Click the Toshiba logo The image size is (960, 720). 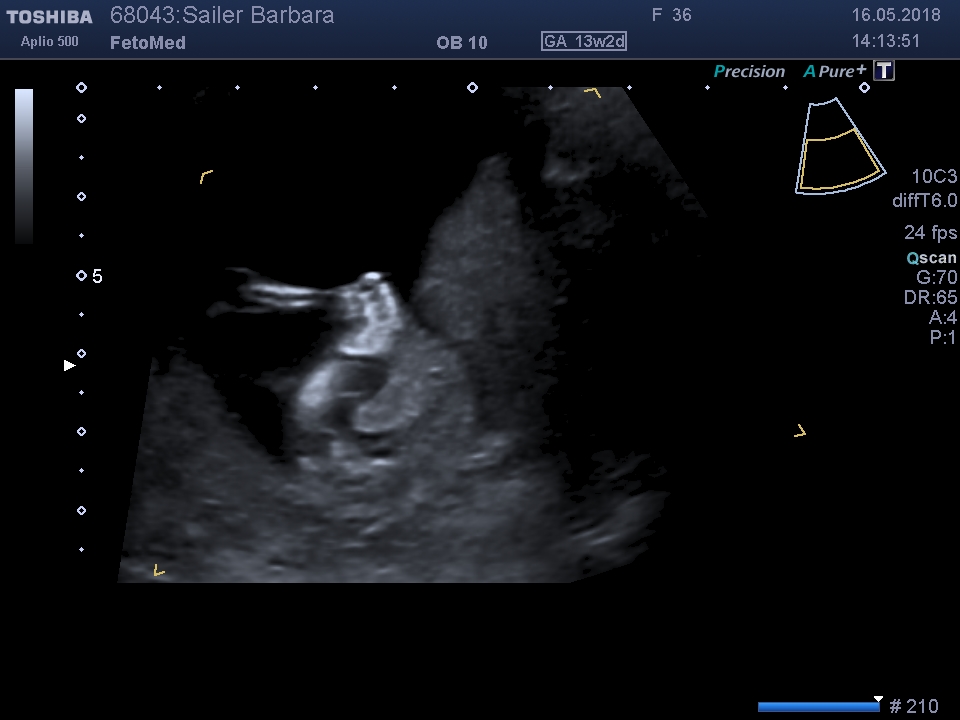pyautogui.click(x=50, y=17)
